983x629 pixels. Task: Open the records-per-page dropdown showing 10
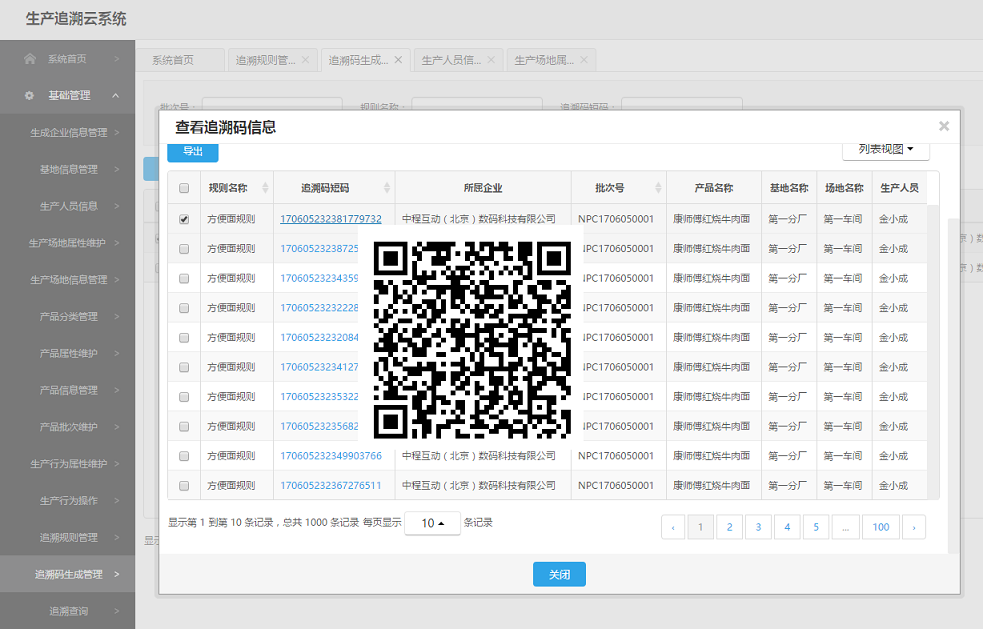[432, 523]
